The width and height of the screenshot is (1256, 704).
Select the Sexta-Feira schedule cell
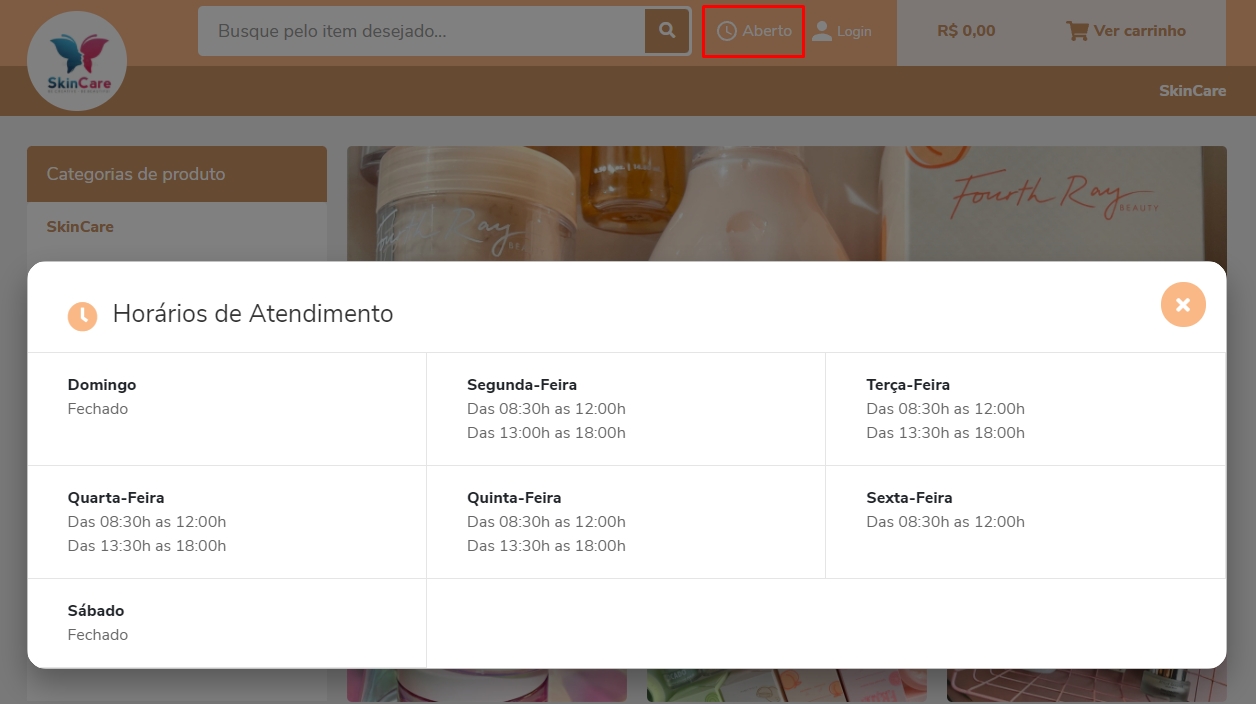(1024, 521)
